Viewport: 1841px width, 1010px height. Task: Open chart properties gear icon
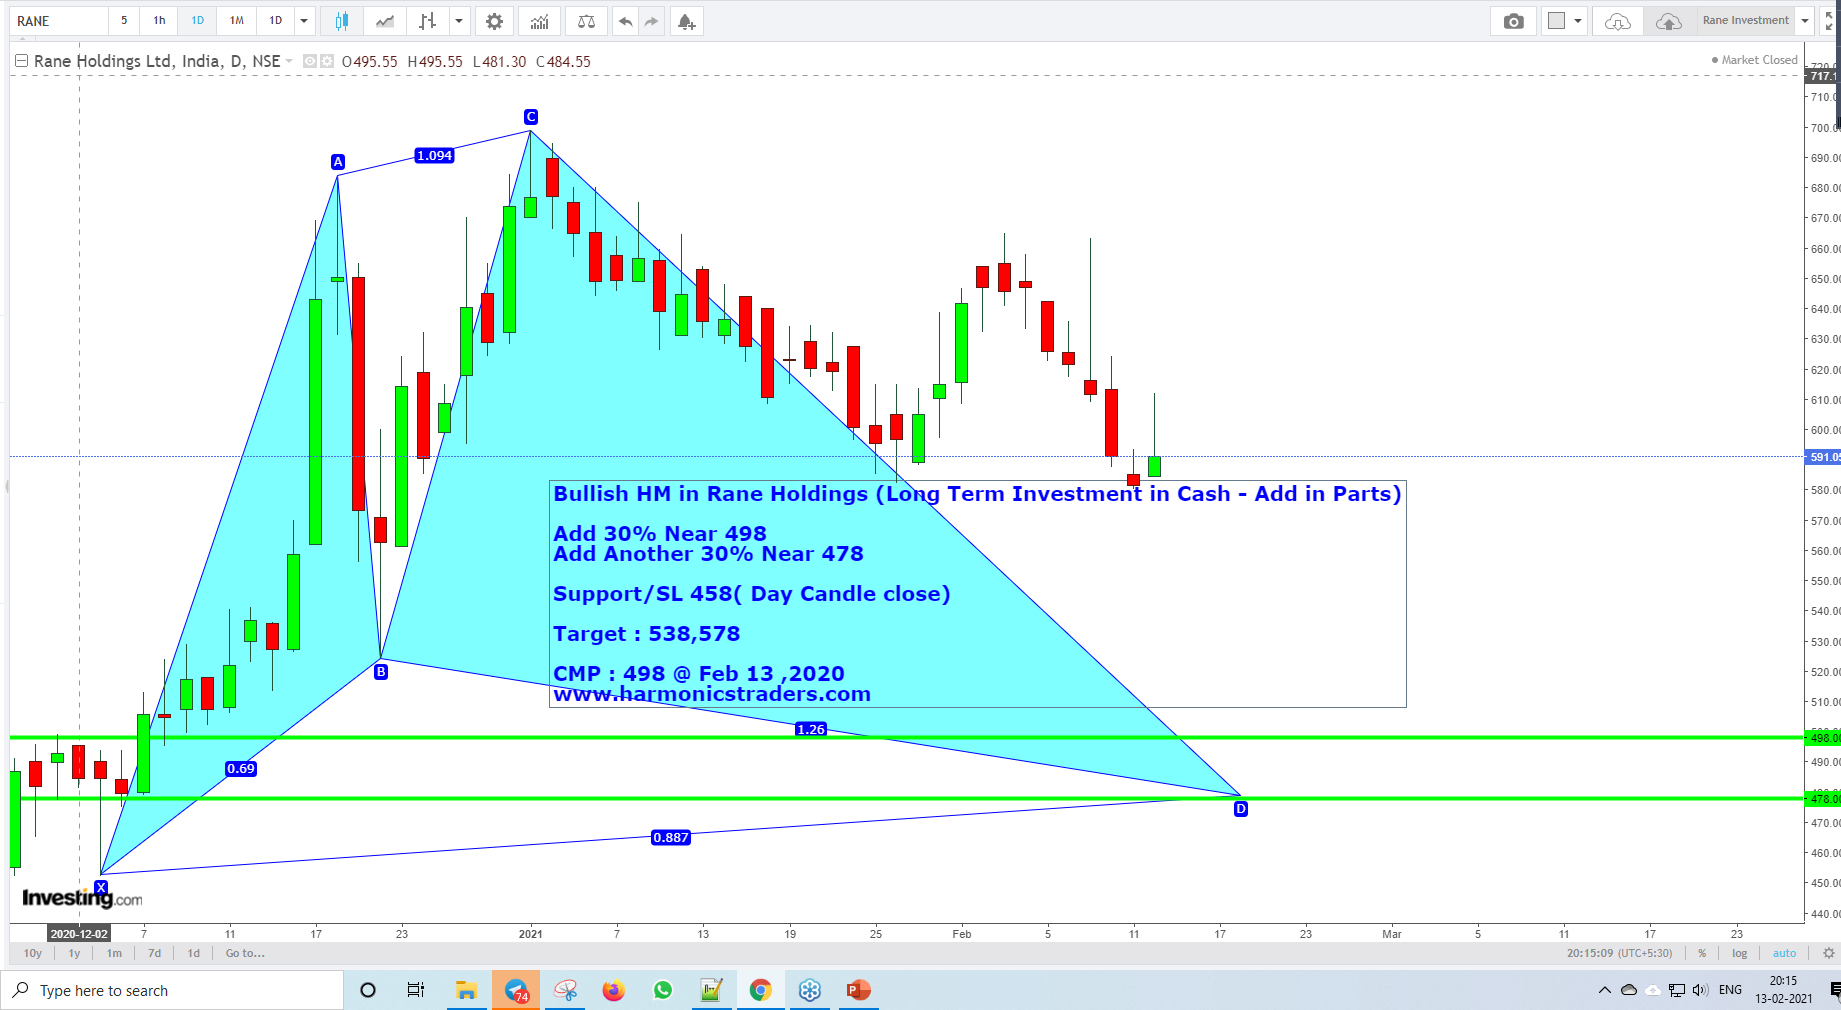pos(494,21)
